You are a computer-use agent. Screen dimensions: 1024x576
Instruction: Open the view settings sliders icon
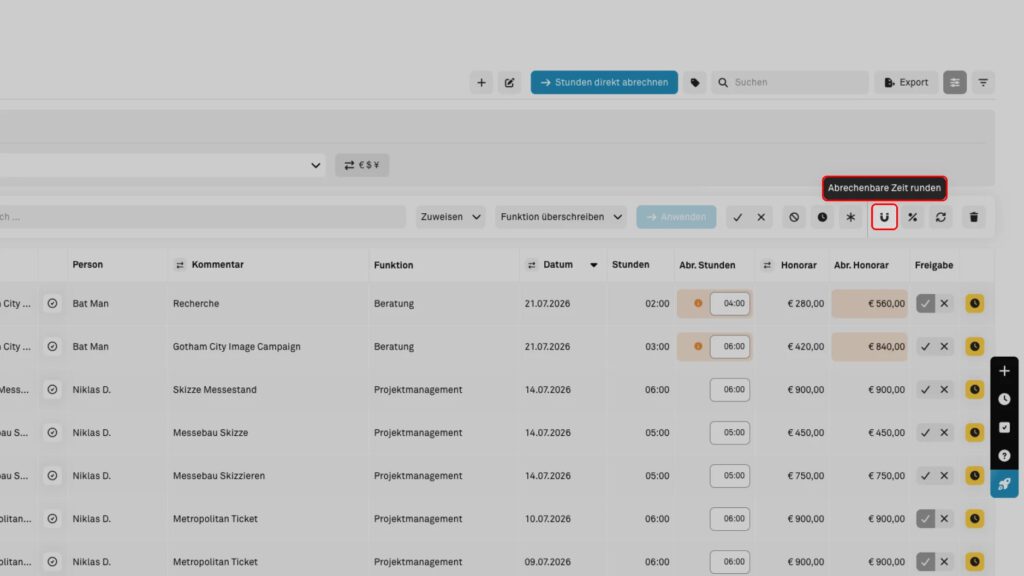pos(955,82)
